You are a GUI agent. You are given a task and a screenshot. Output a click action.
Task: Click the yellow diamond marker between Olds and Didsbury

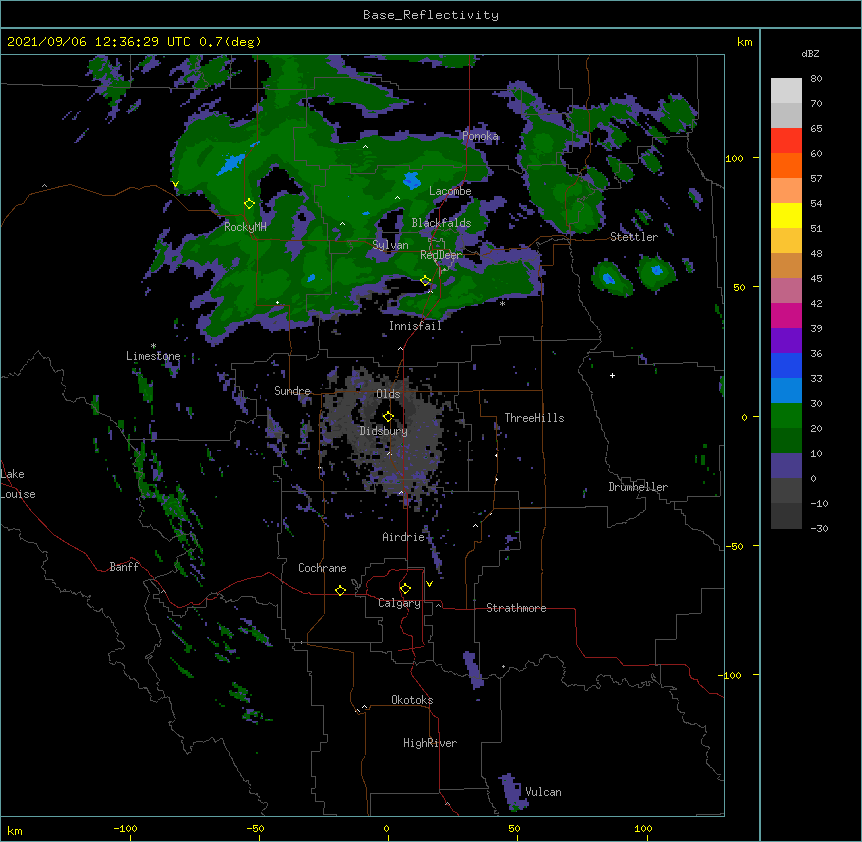(388, 416)
